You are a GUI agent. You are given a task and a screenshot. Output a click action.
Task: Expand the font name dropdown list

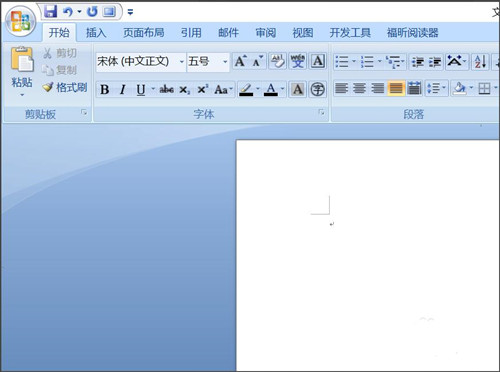tap(182, 62)
